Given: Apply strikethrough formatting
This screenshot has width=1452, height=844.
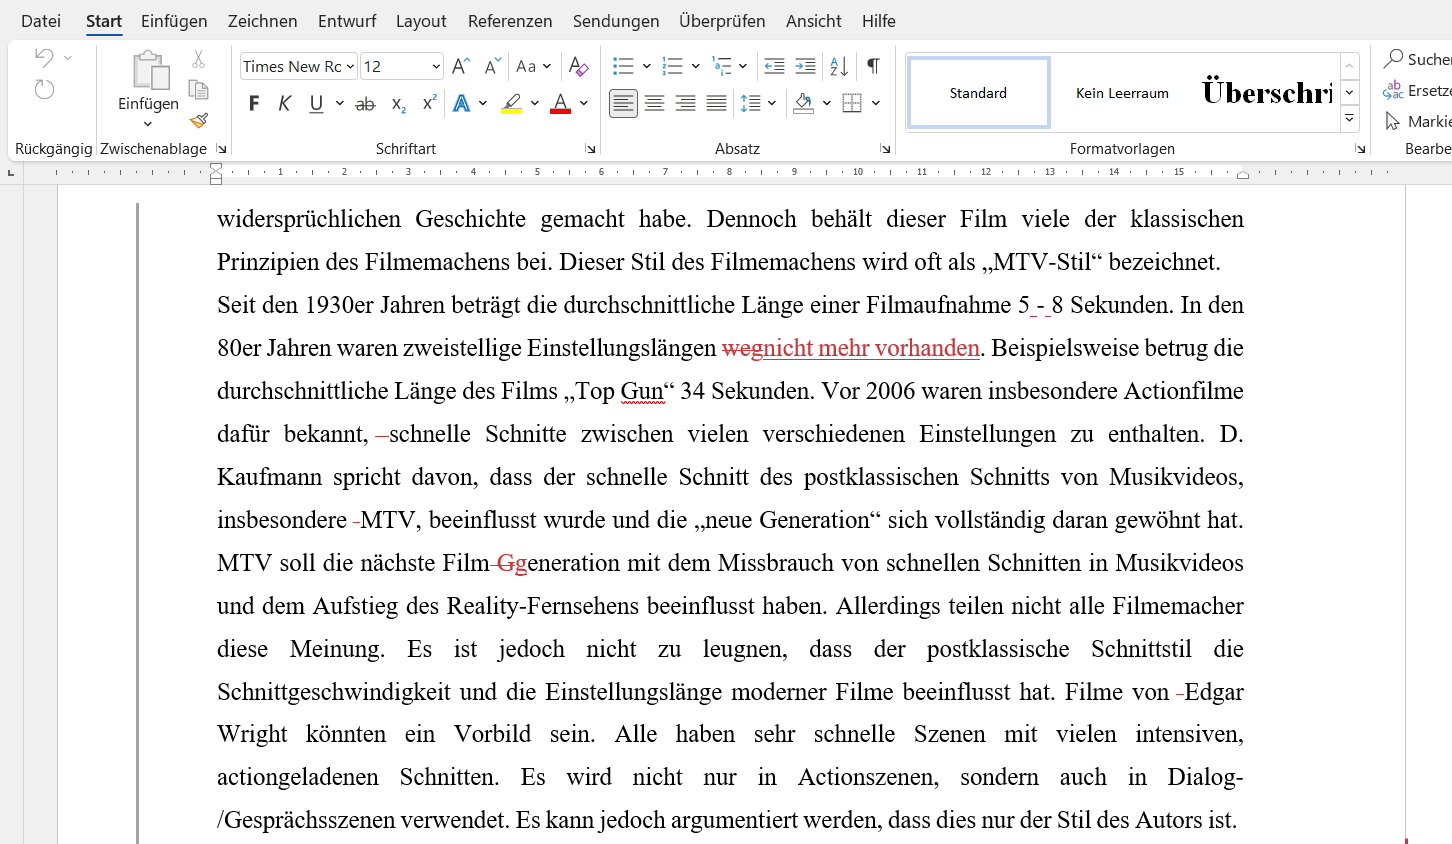Looking at the screenshot, I should pyautogui.click(x=365, y=104).
